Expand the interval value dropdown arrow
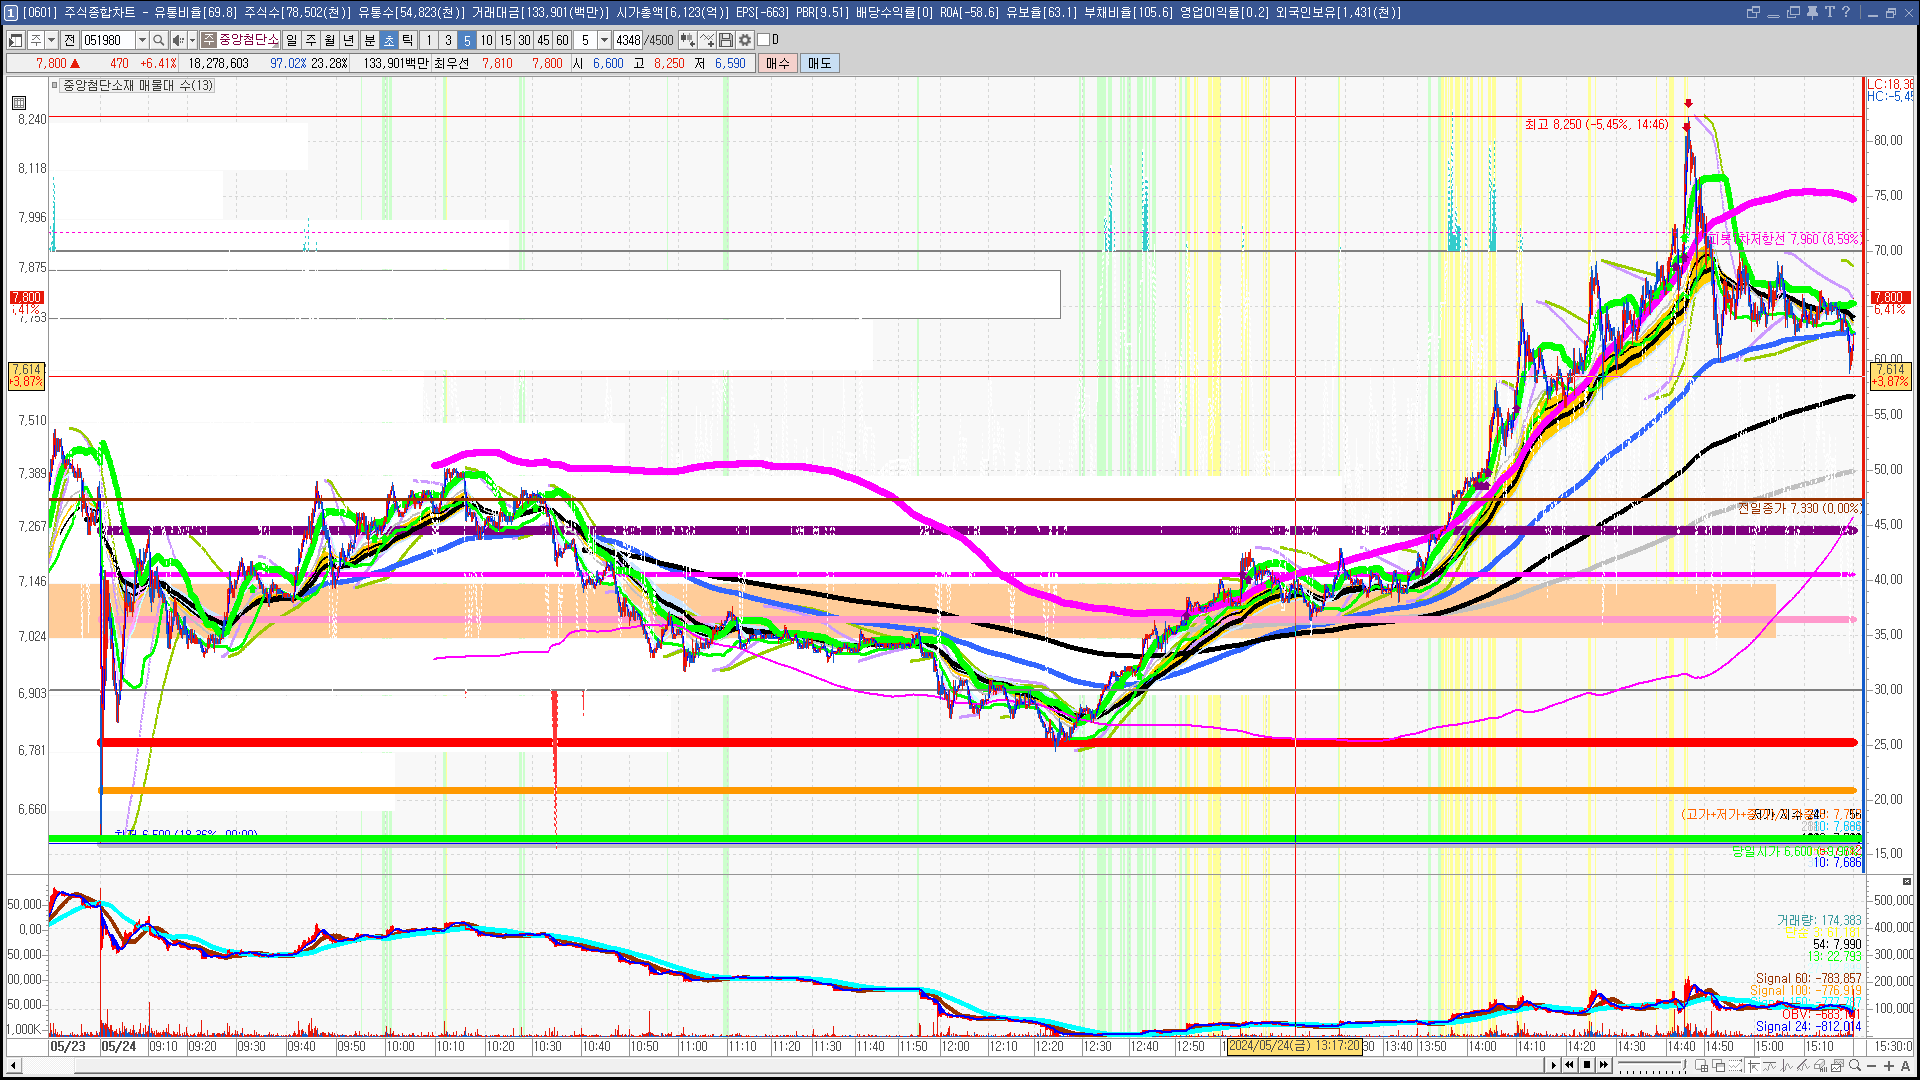Screen dimensions: 1920x1080 [604, 40]
